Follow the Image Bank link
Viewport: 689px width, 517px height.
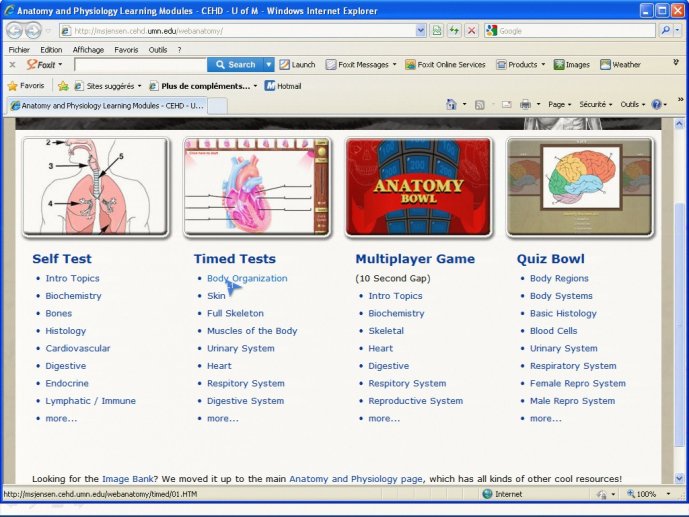pos(128,479)
